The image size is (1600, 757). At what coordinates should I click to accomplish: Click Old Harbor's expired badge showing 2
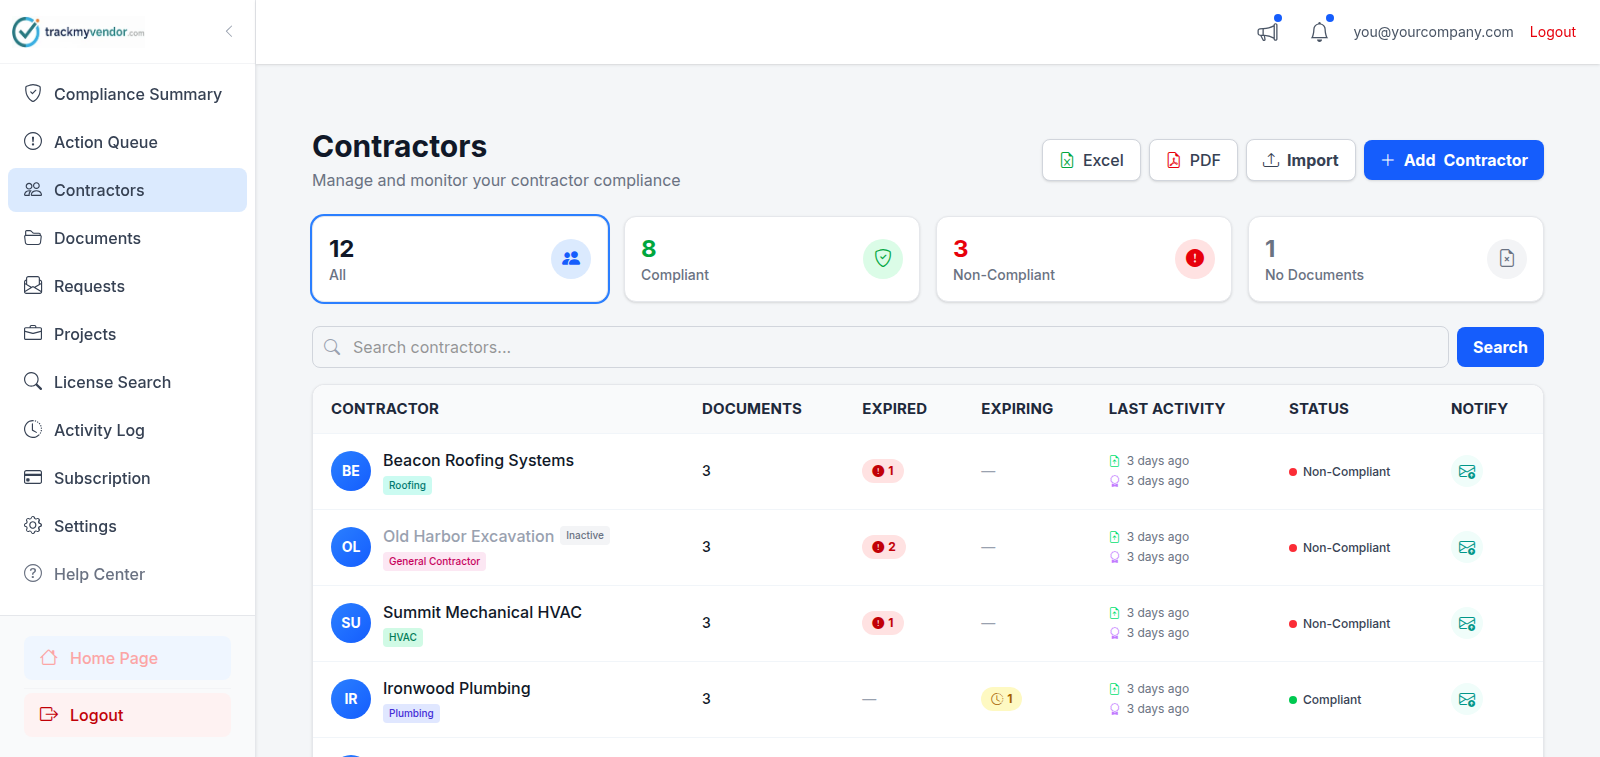(x=884, y=547)
